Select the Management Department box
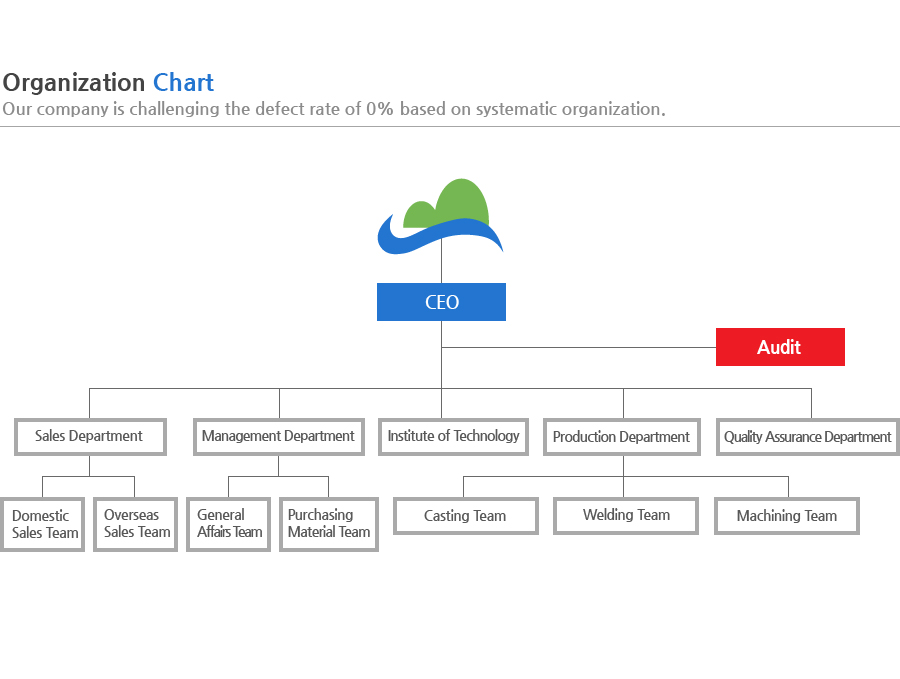This screenshot has width=900, height=679. tap(279, 437)
